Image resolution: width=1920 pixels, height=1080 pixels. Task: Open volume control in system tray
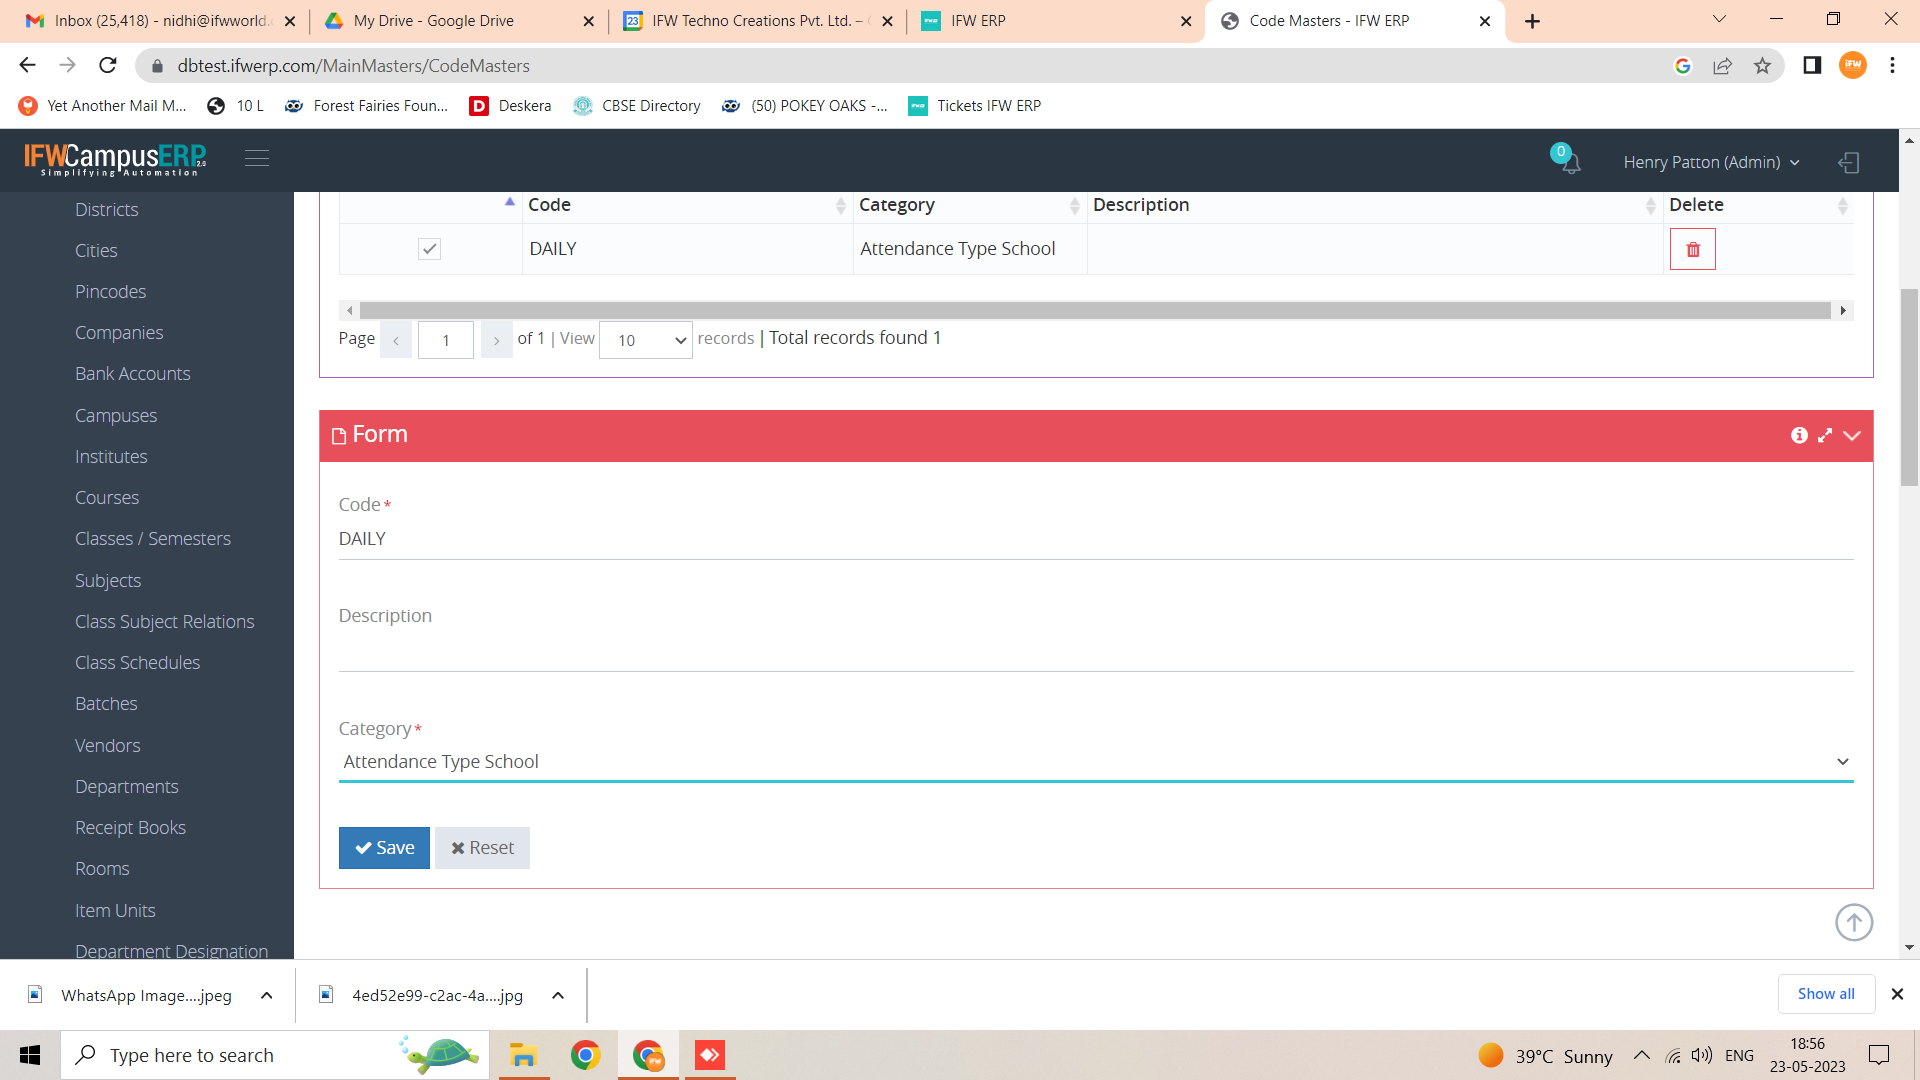(x=1702, y=1055)
